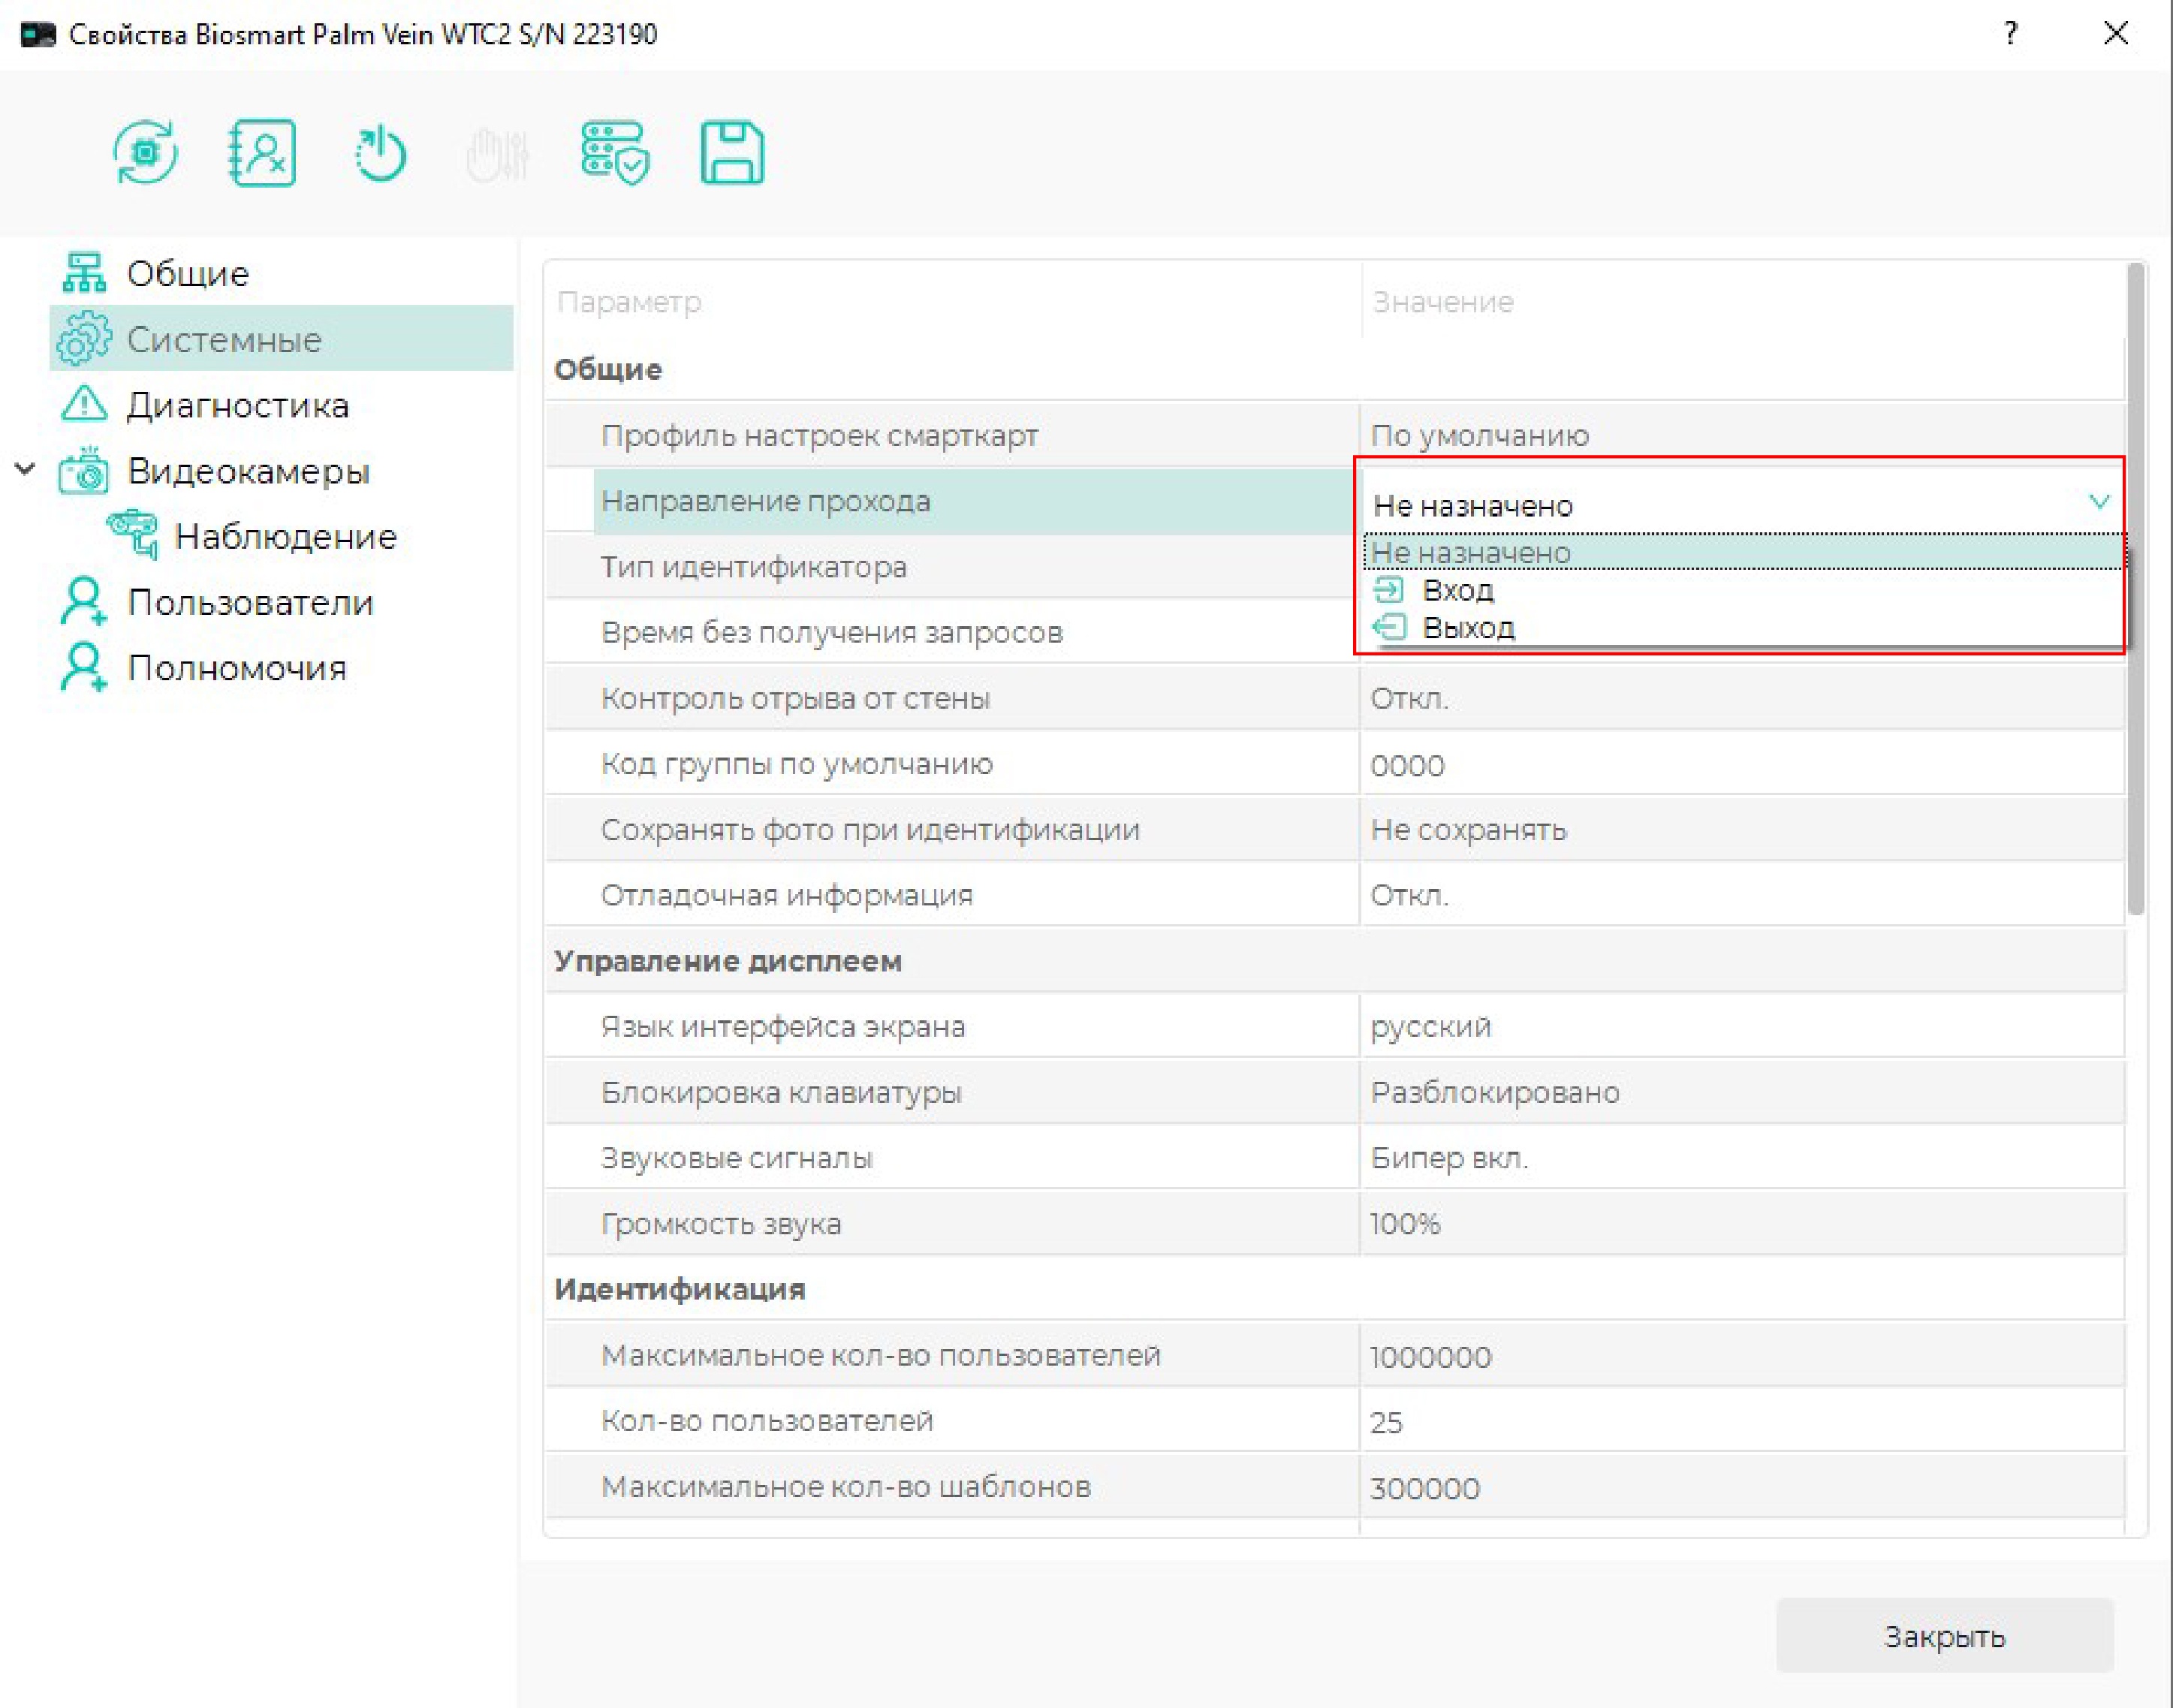This screenshot has height=1708, width=2173.
Task: Click the entry arrow icon beside Вход
Action: [x=1389, y=590]
